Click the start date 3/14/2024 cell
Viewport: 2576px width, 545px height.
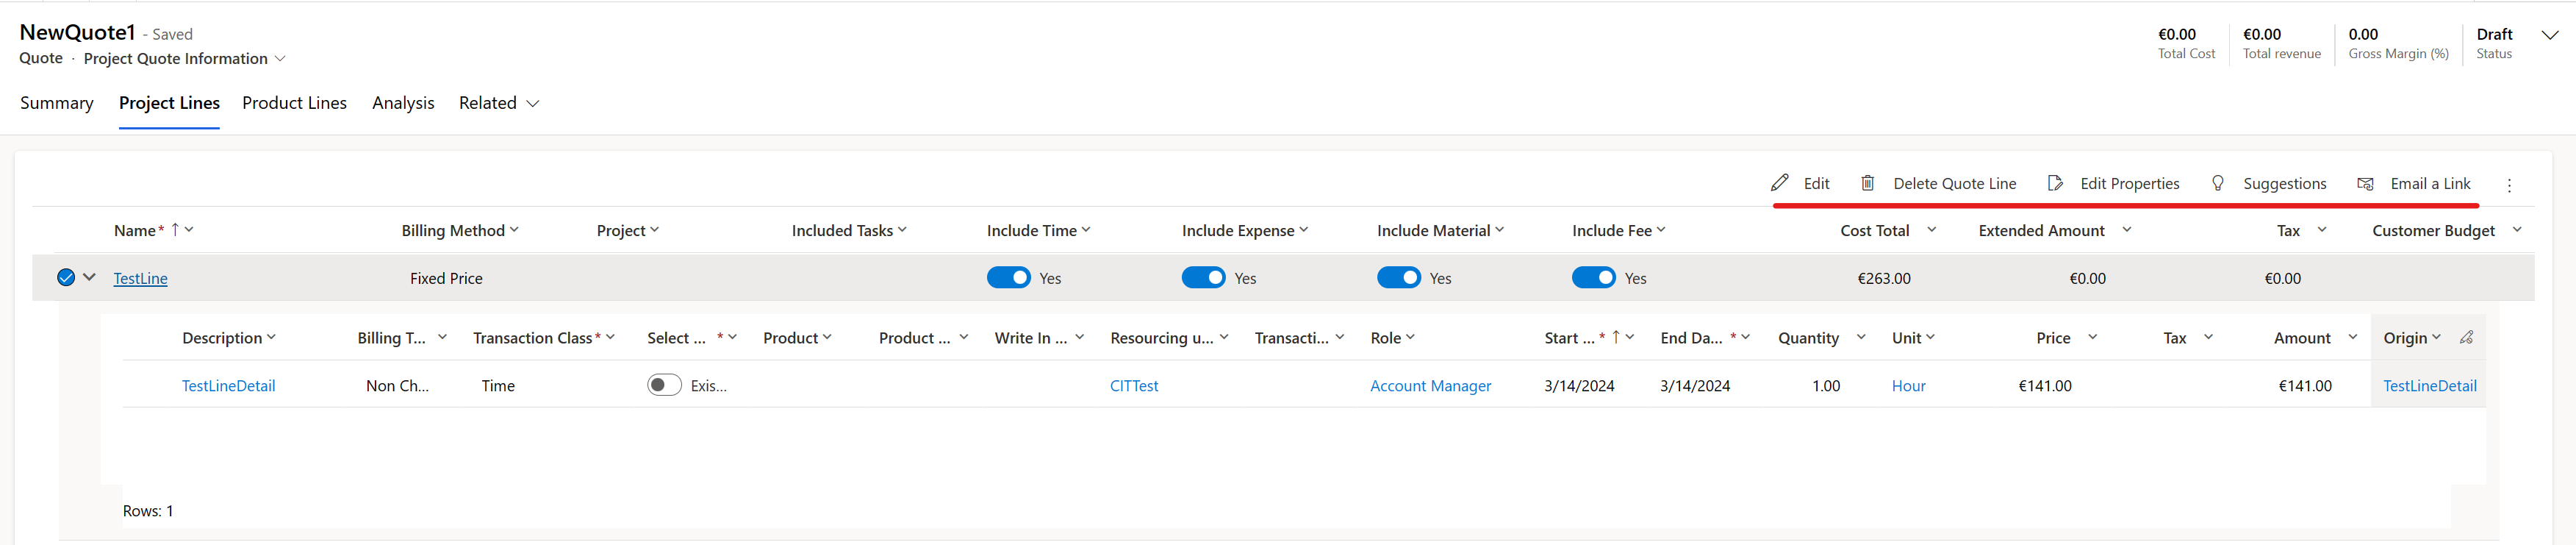coord(1579,386)
